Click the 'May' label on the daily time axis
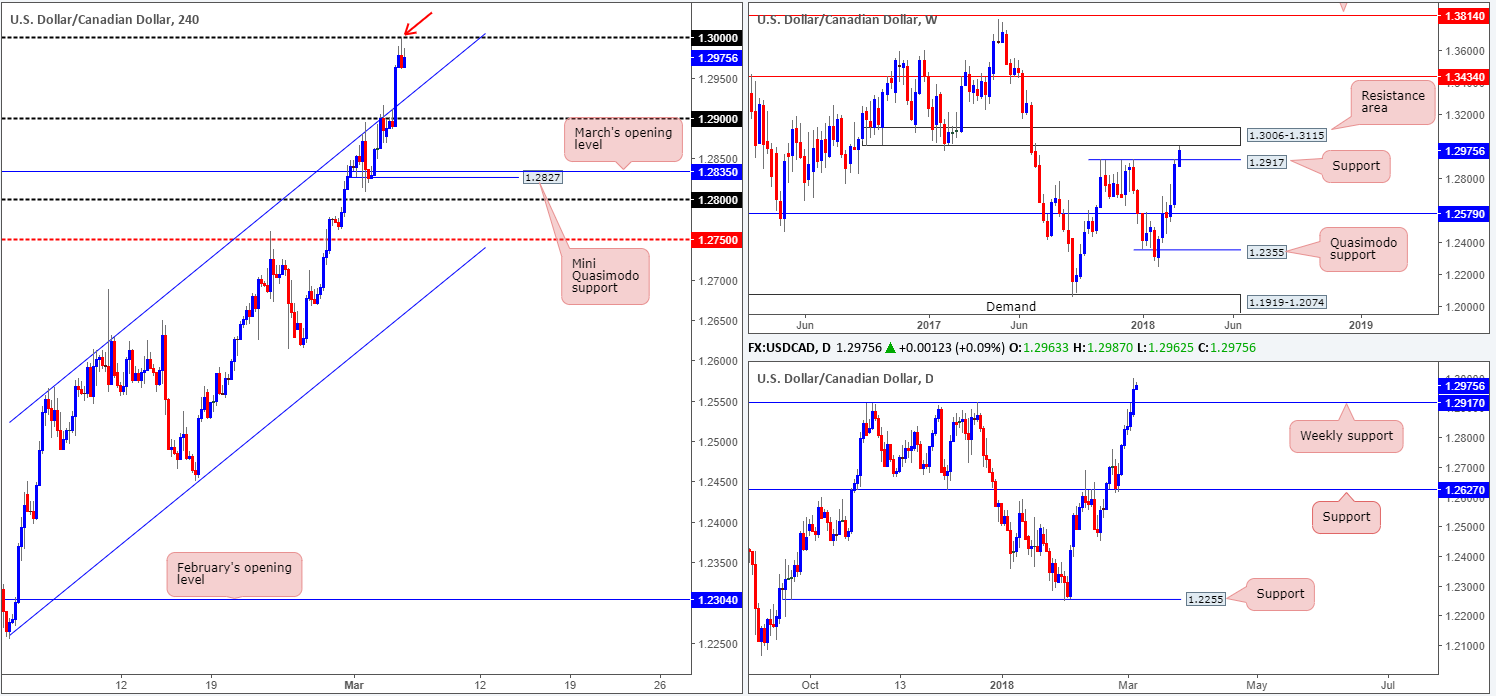Viewport: 1496px width, 696px height. (1257, 684)
